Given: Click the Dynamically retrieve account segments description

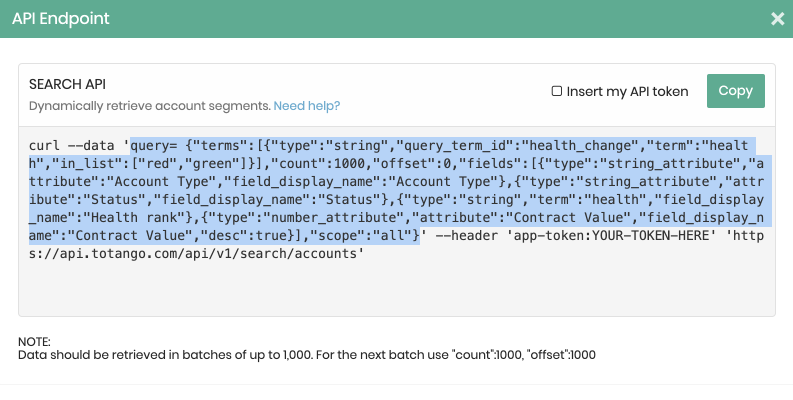Looking at the screenshot, I should coord(149,106).
